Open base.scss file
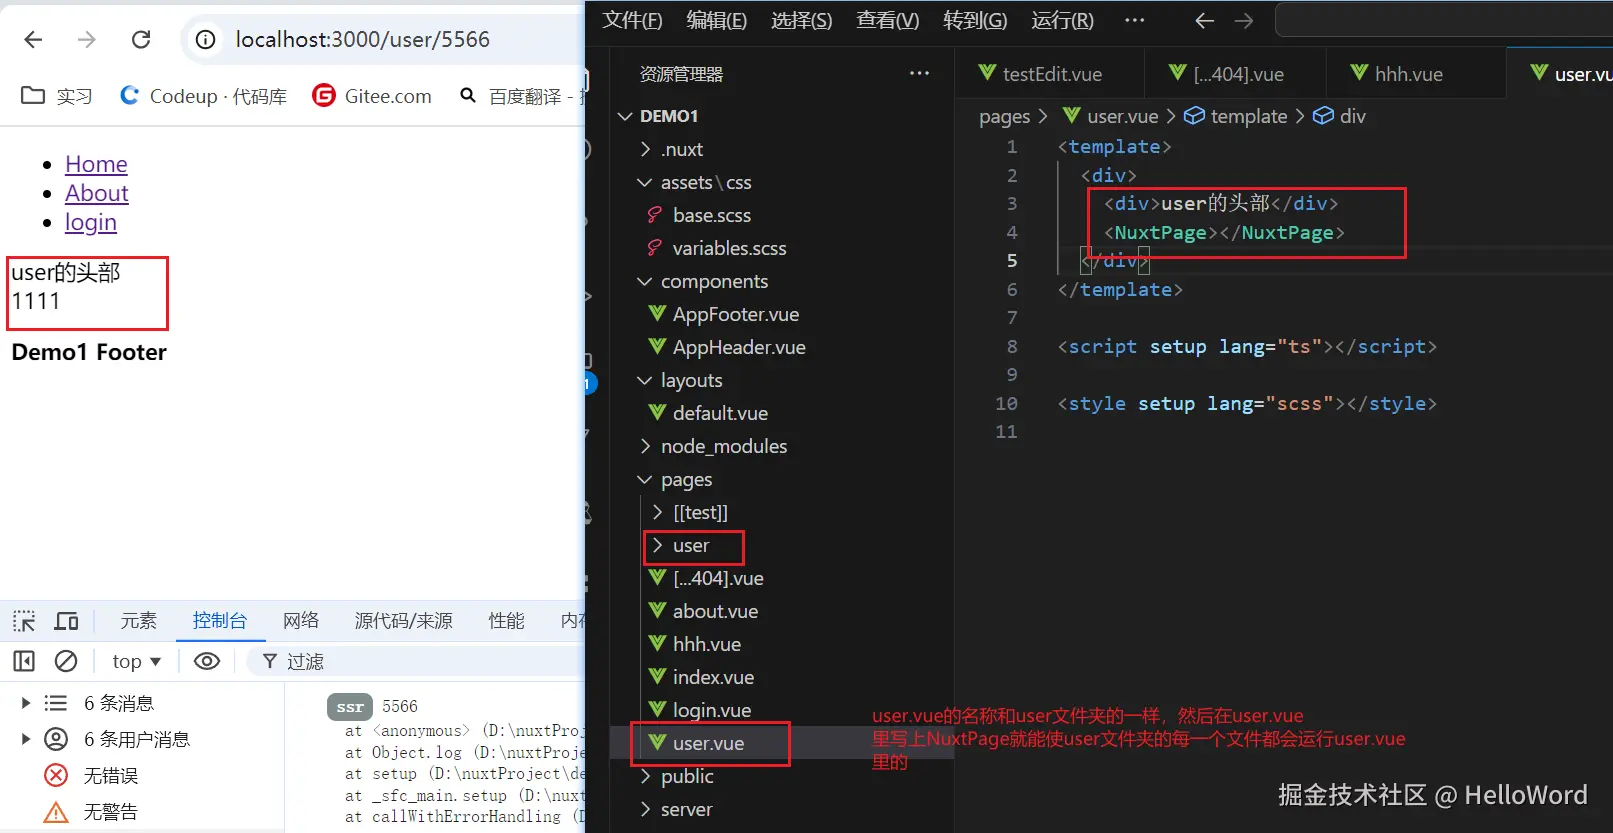This screenshot has height=833, width=1613. [x=780, y=215]
